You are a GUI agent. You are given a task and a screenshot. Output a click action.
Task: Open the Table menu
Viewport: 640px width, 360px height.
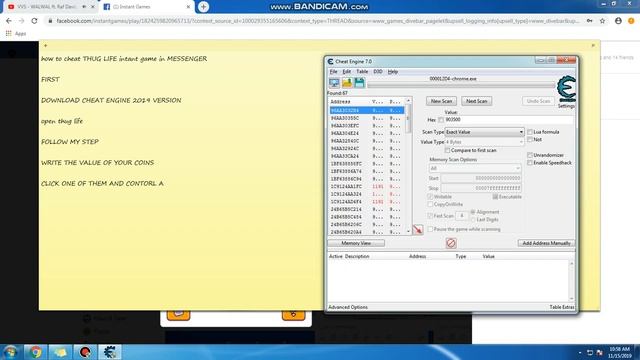tap(362, 71)
